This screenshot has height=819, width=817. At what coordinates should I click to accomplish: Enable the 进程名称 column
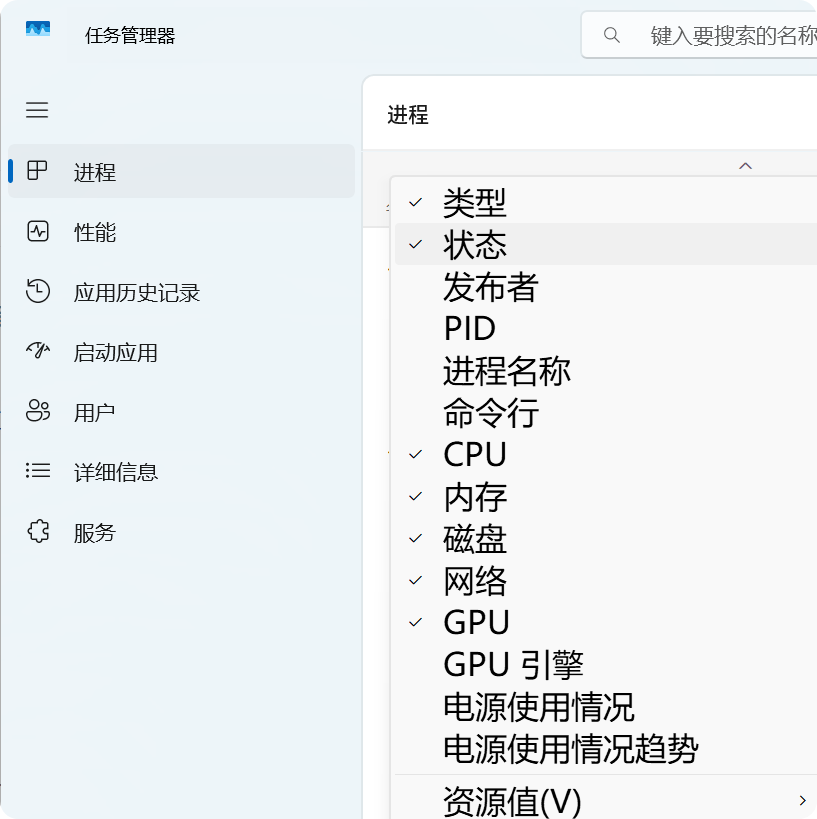(606, 370)
